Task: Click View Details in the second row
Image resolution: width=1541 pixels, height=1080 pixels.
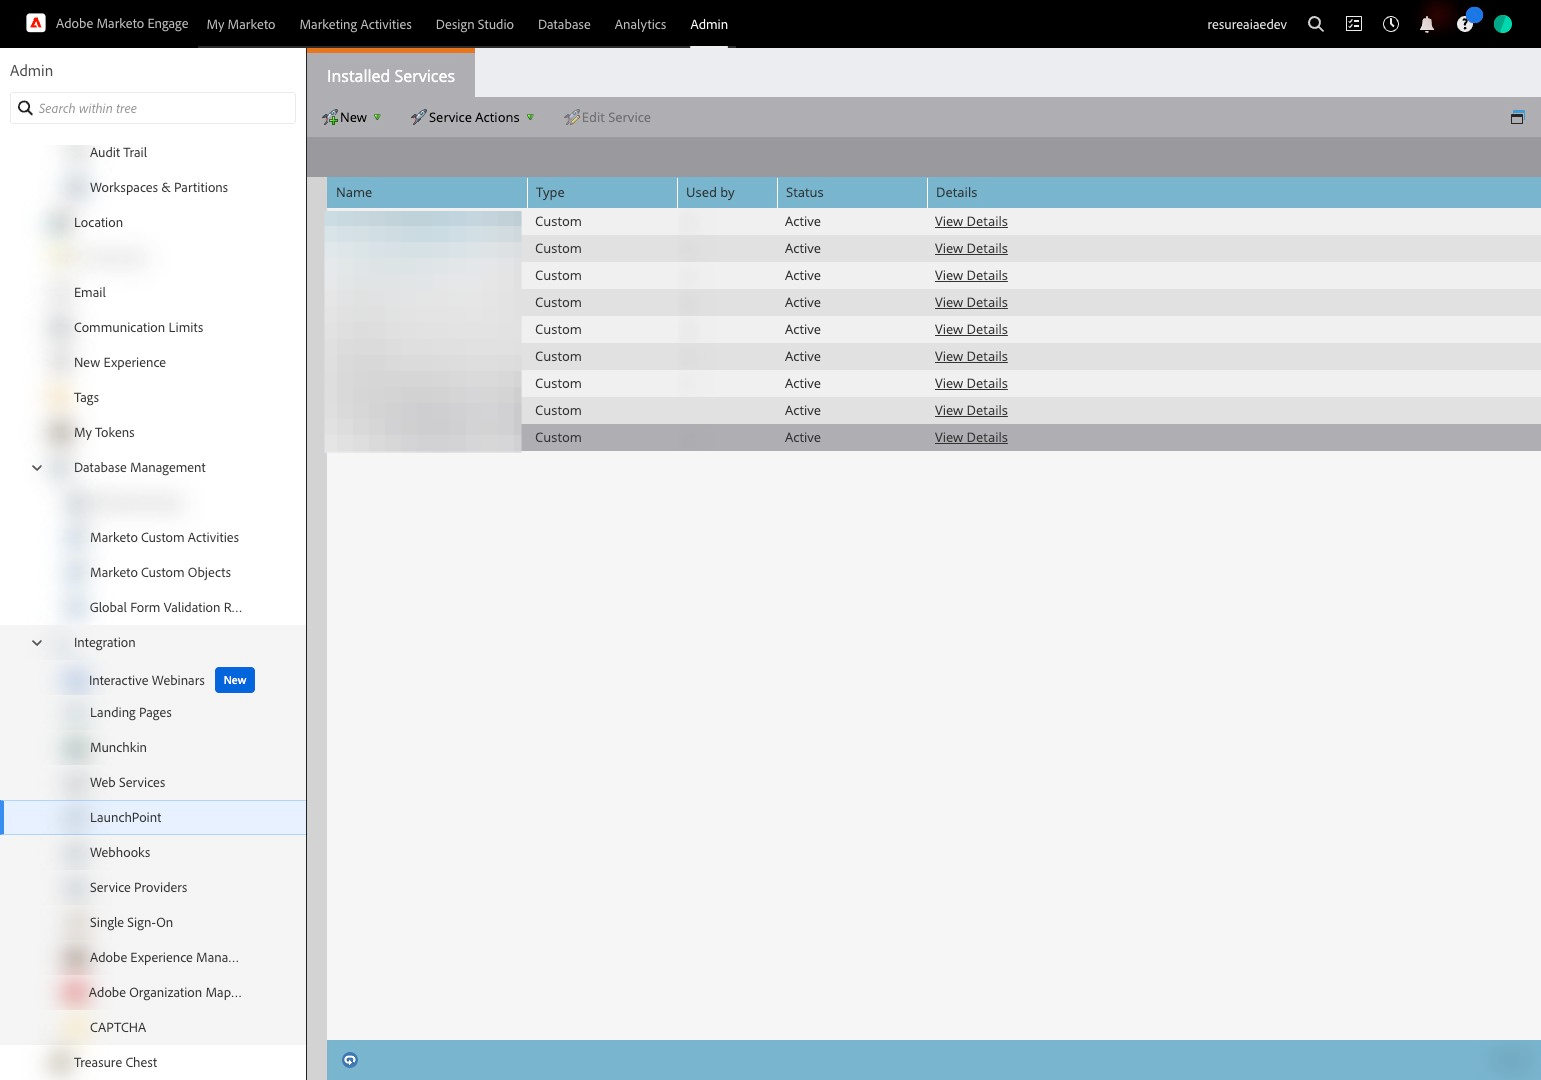Action: tap(971, 248)
